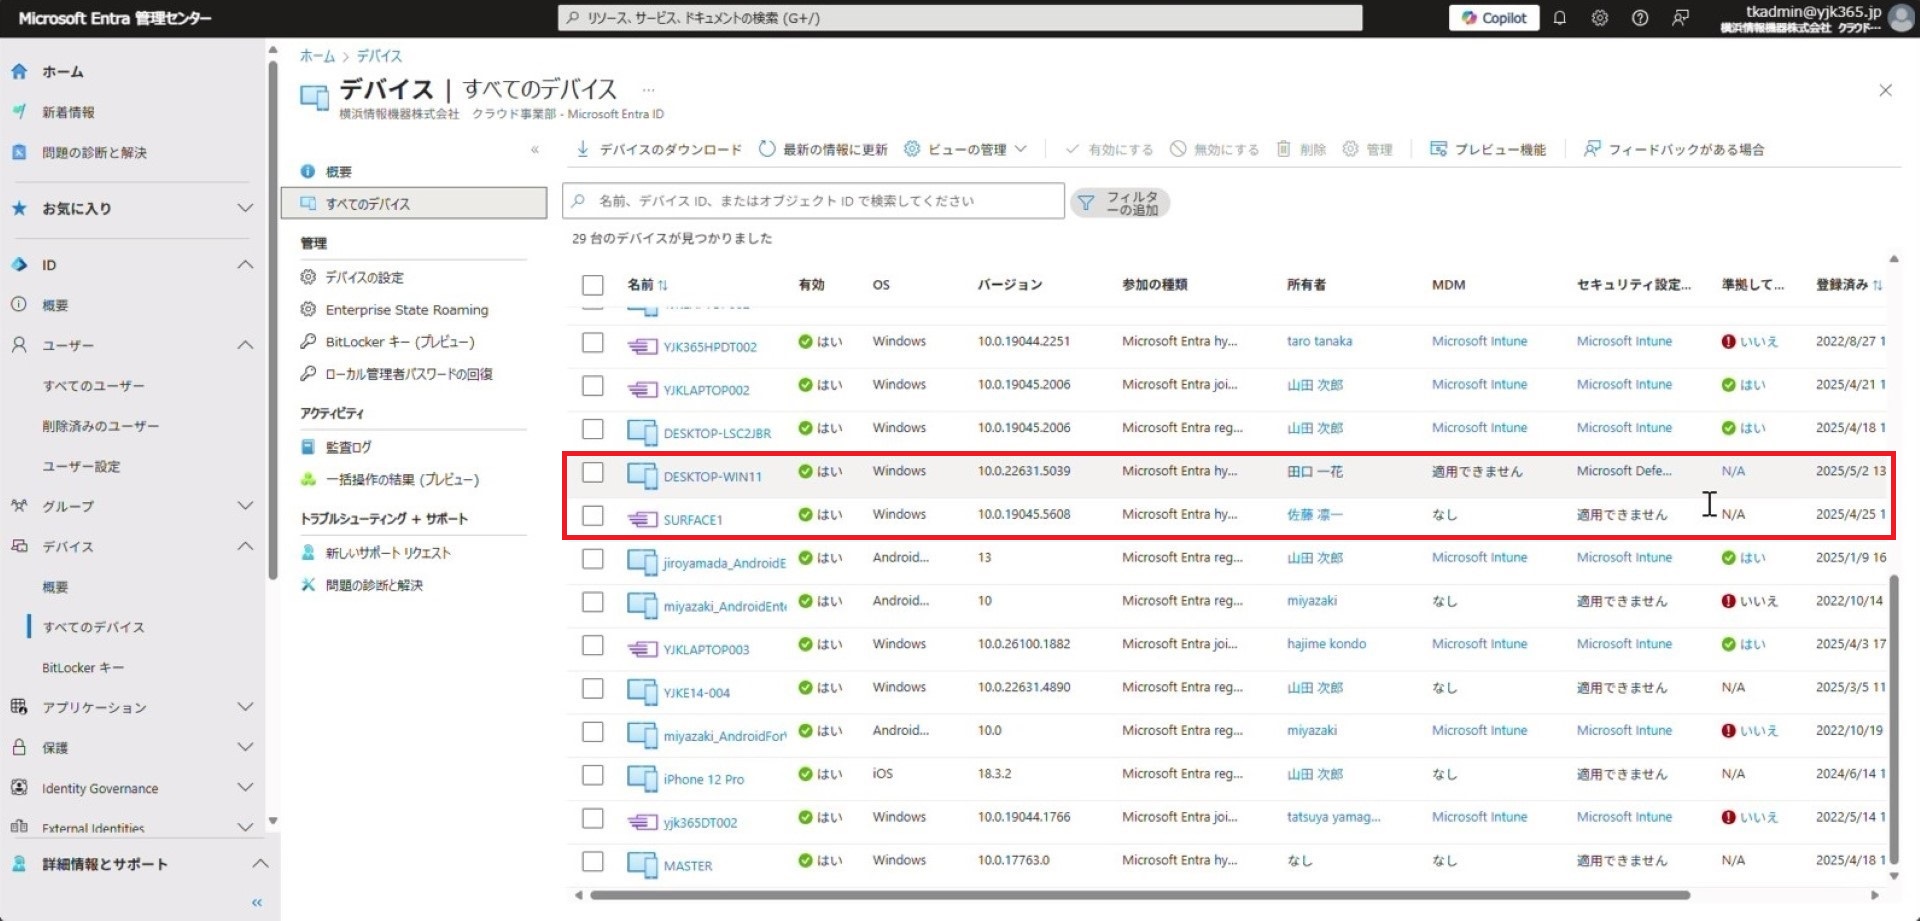Click the left sidebar vertical scrollbar
Screen dimensions: 1920x921
272,320
